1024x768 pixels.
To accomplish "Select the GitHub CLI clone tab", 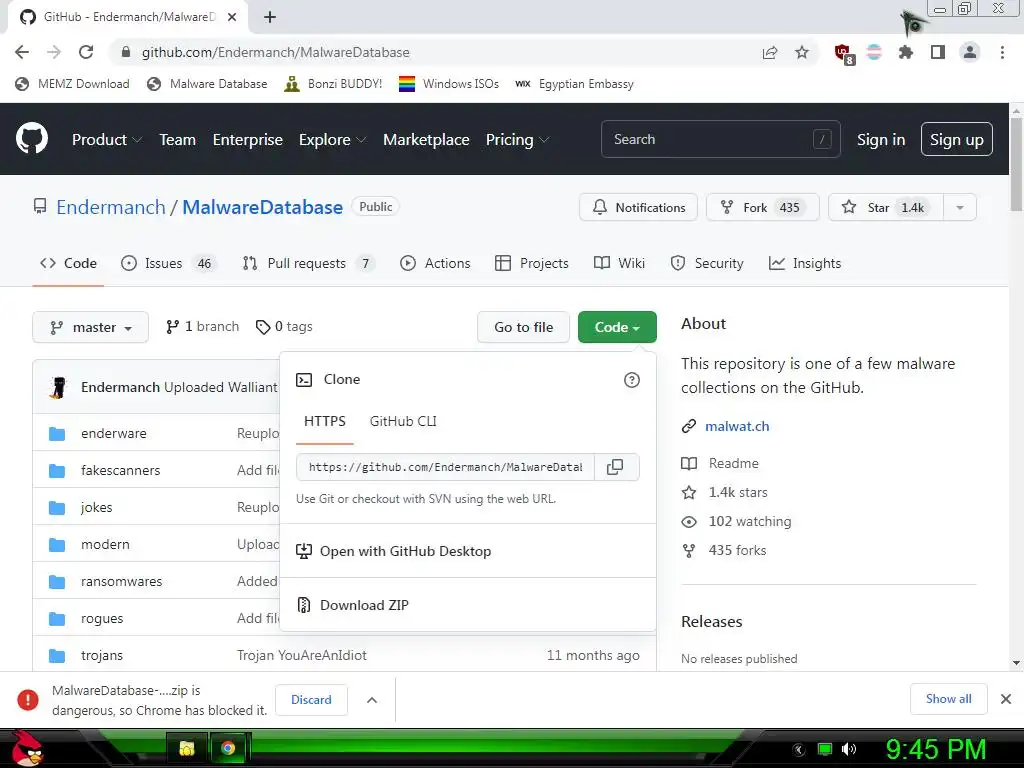I will 403,421.
